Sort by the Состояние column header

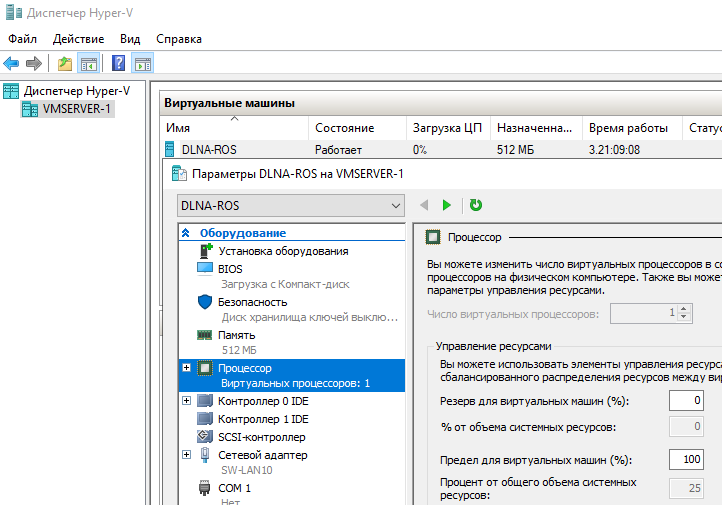tap(357, 128)
